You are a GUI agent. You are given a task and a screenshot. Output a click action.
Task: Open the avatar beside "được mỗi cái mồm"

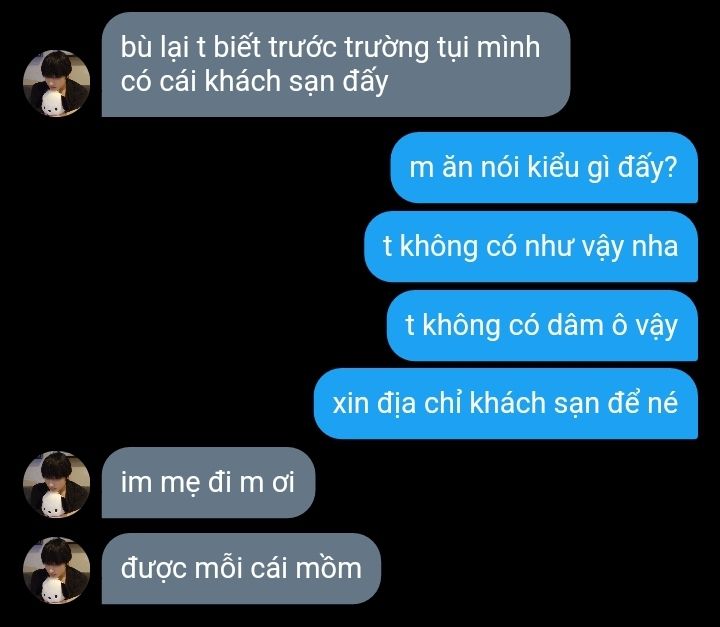[x=56, y=570]
